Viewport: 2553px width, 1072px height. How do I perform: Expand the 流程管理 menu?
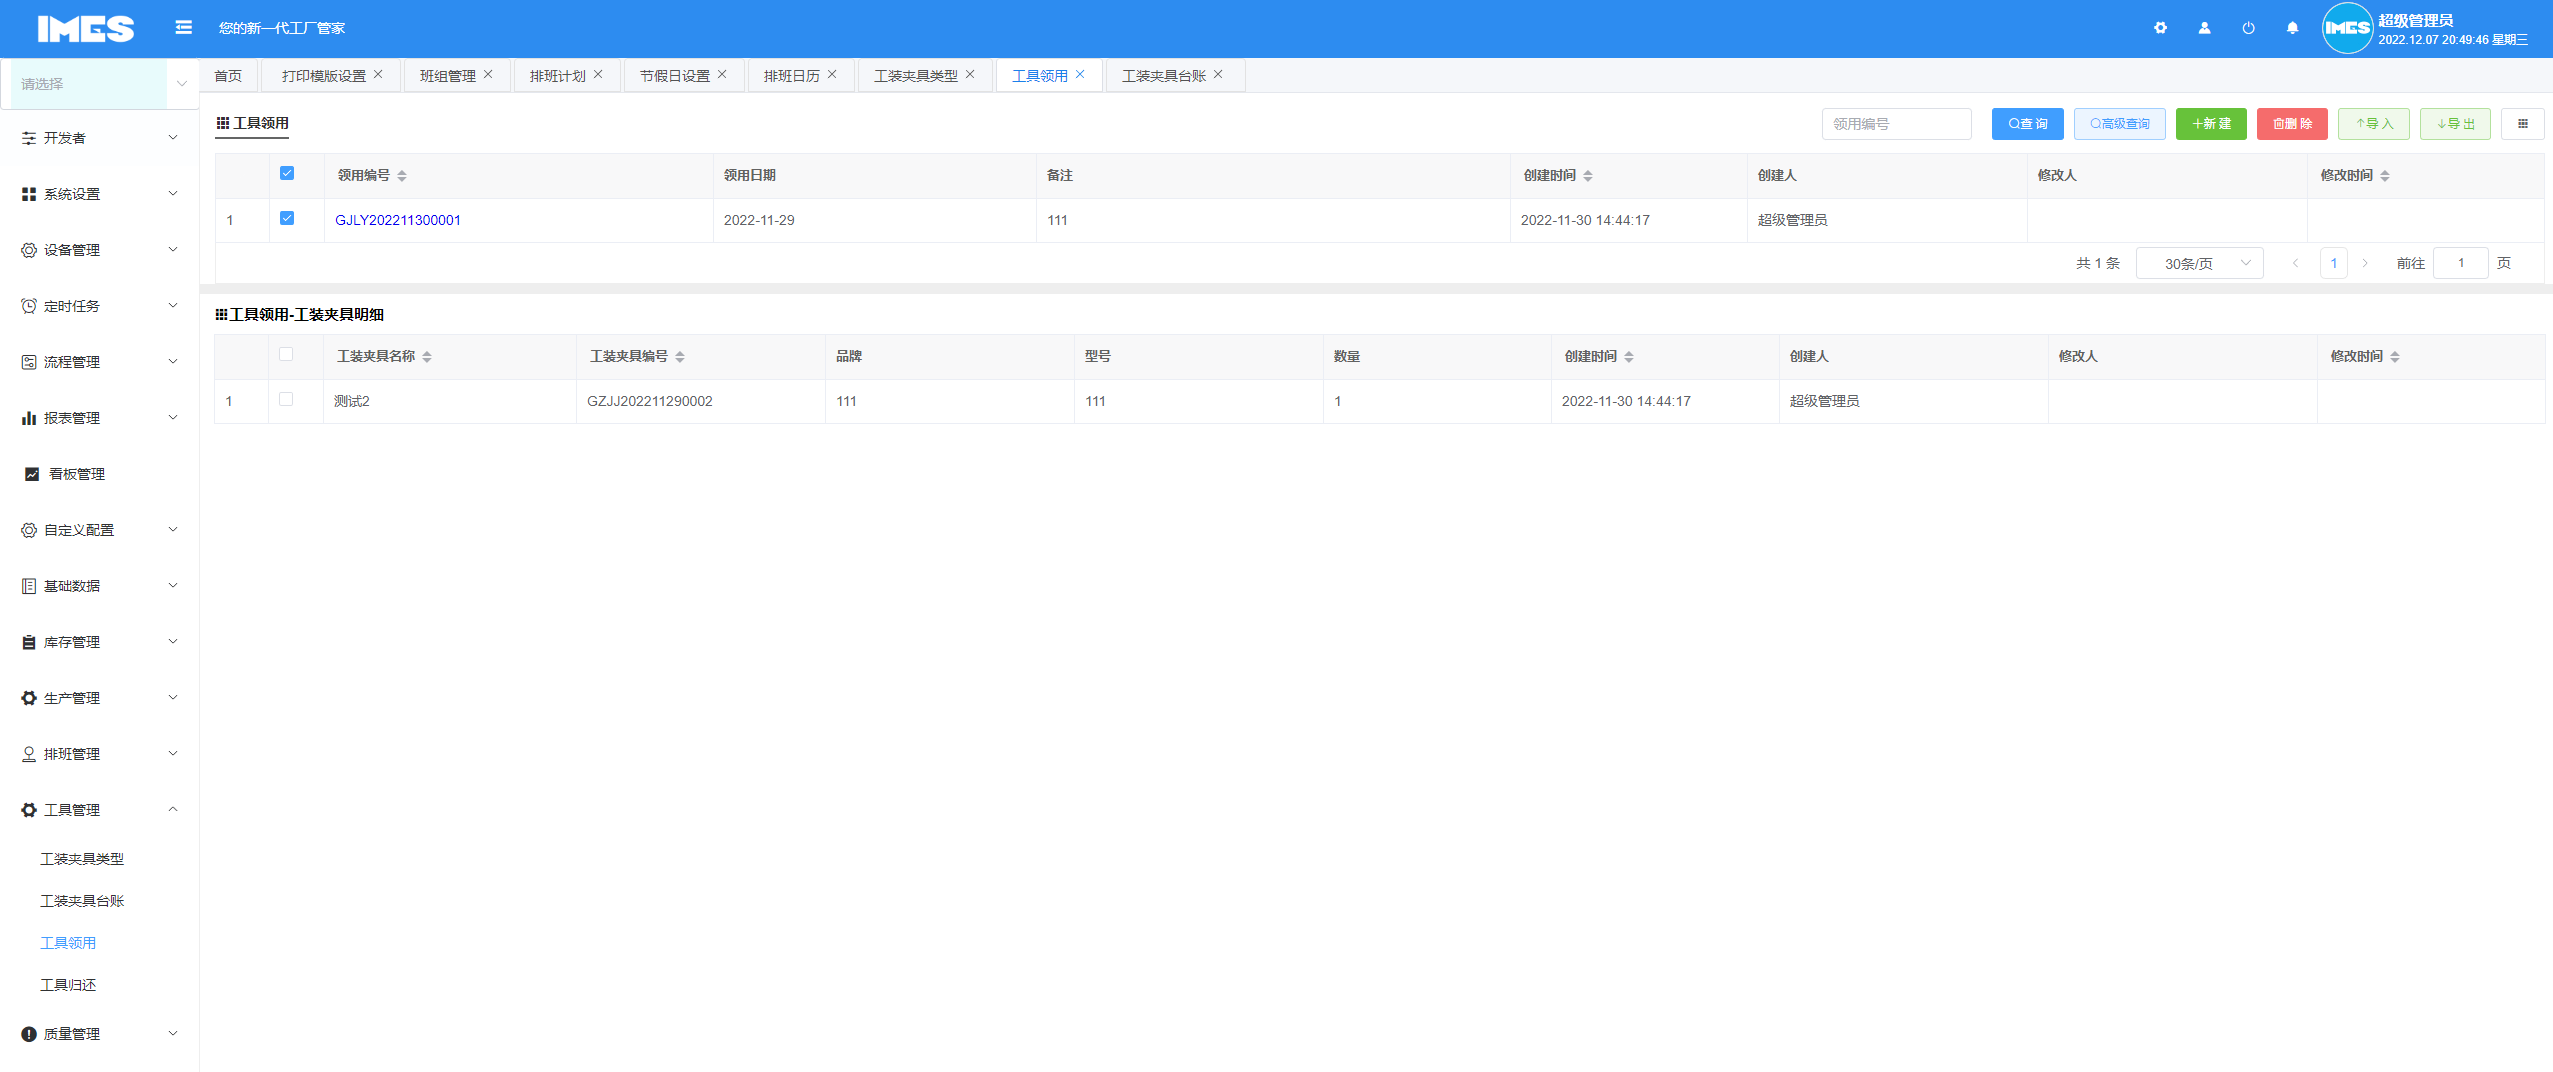(x=99, y=362)
